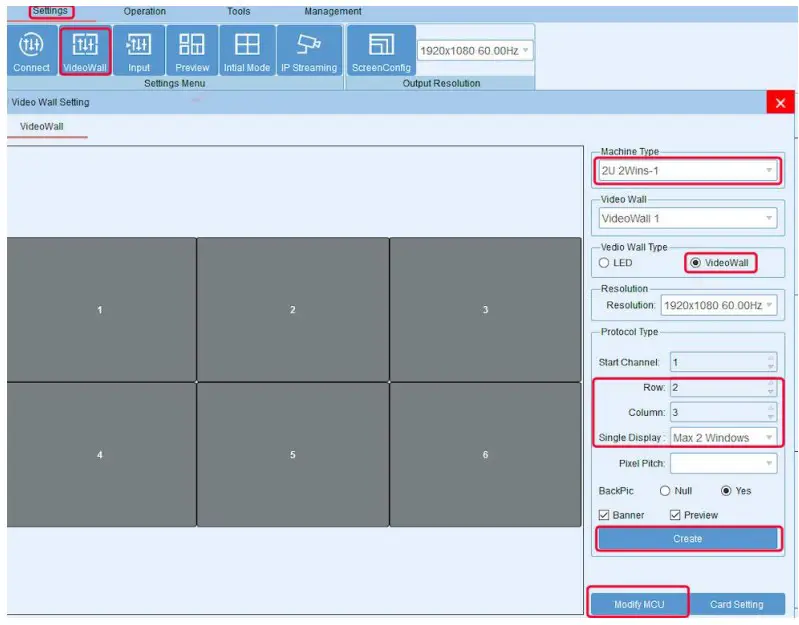Select the VideoWall sub-tab
This screenshot has height=625, width=799.
[42, 126]
